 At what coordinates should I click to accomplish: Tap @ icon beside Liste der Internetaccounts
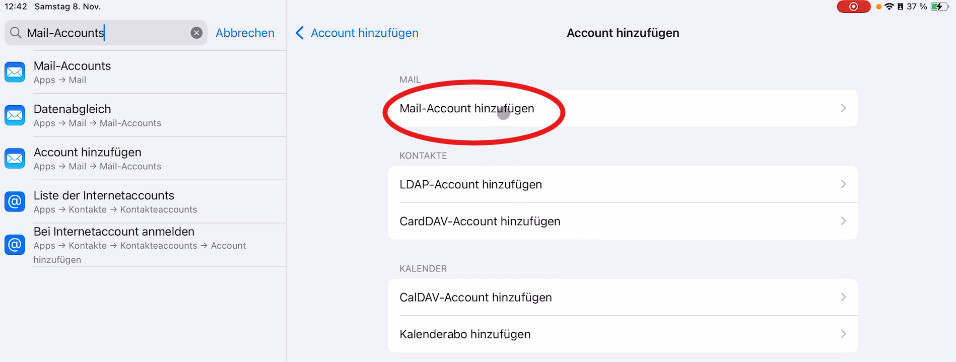point(15,202)
